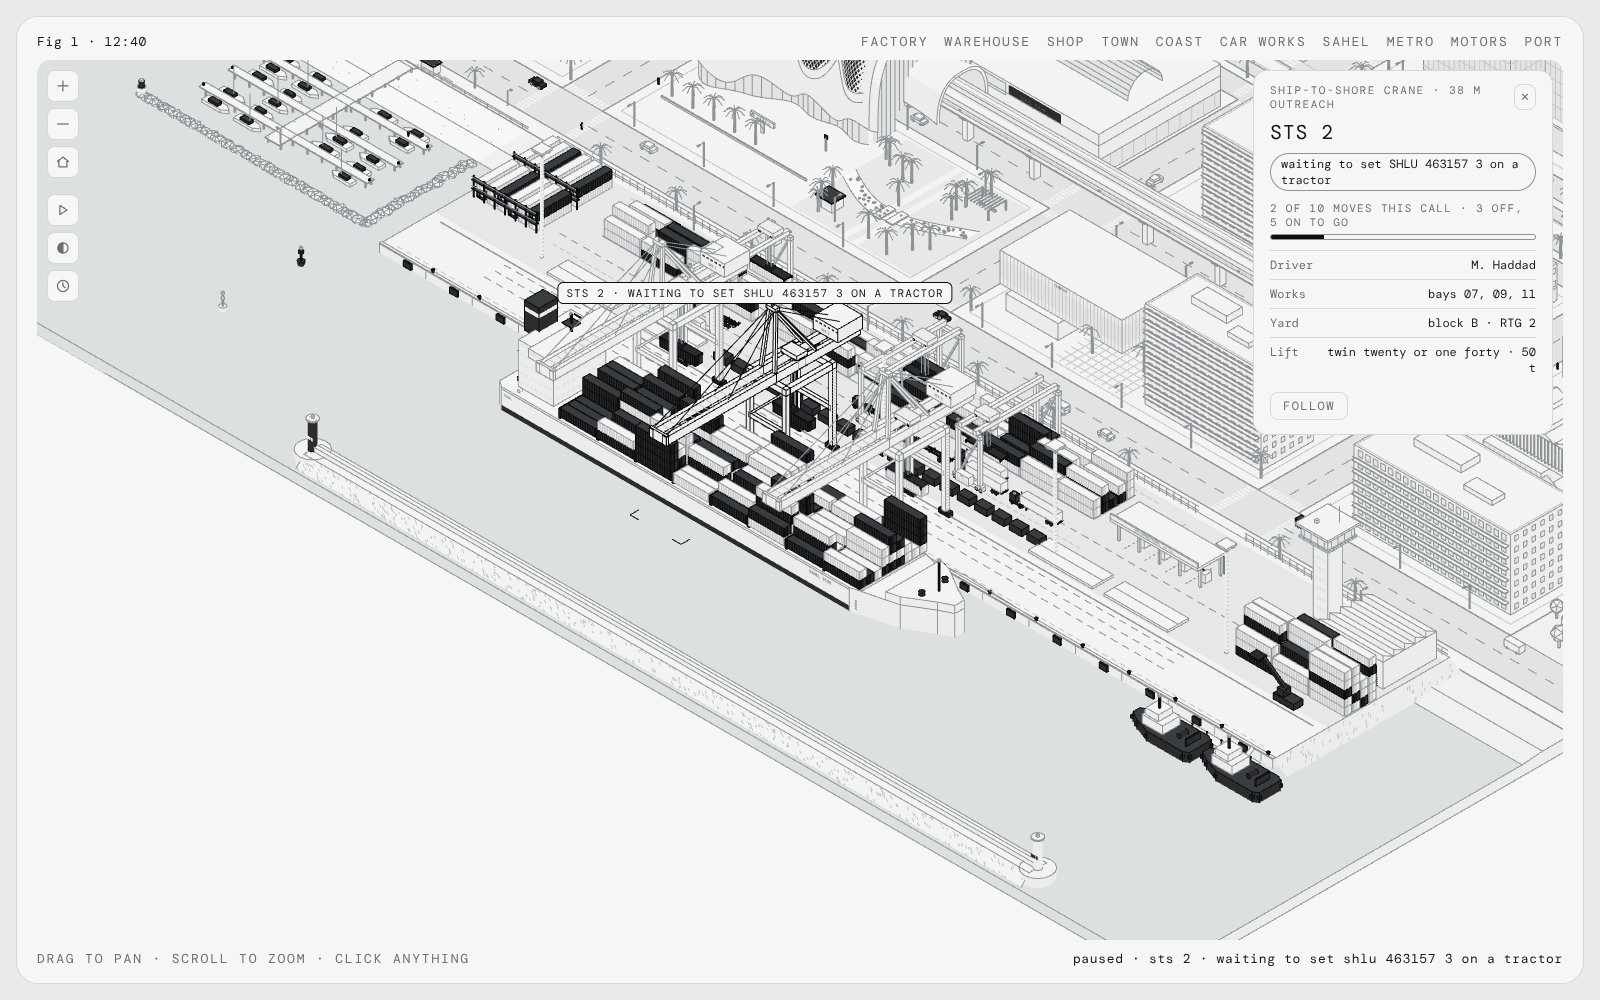The width and height of the screenshot is (1600, 1000).
Task: Zoom in with the plus button
Action: point(63,86)
